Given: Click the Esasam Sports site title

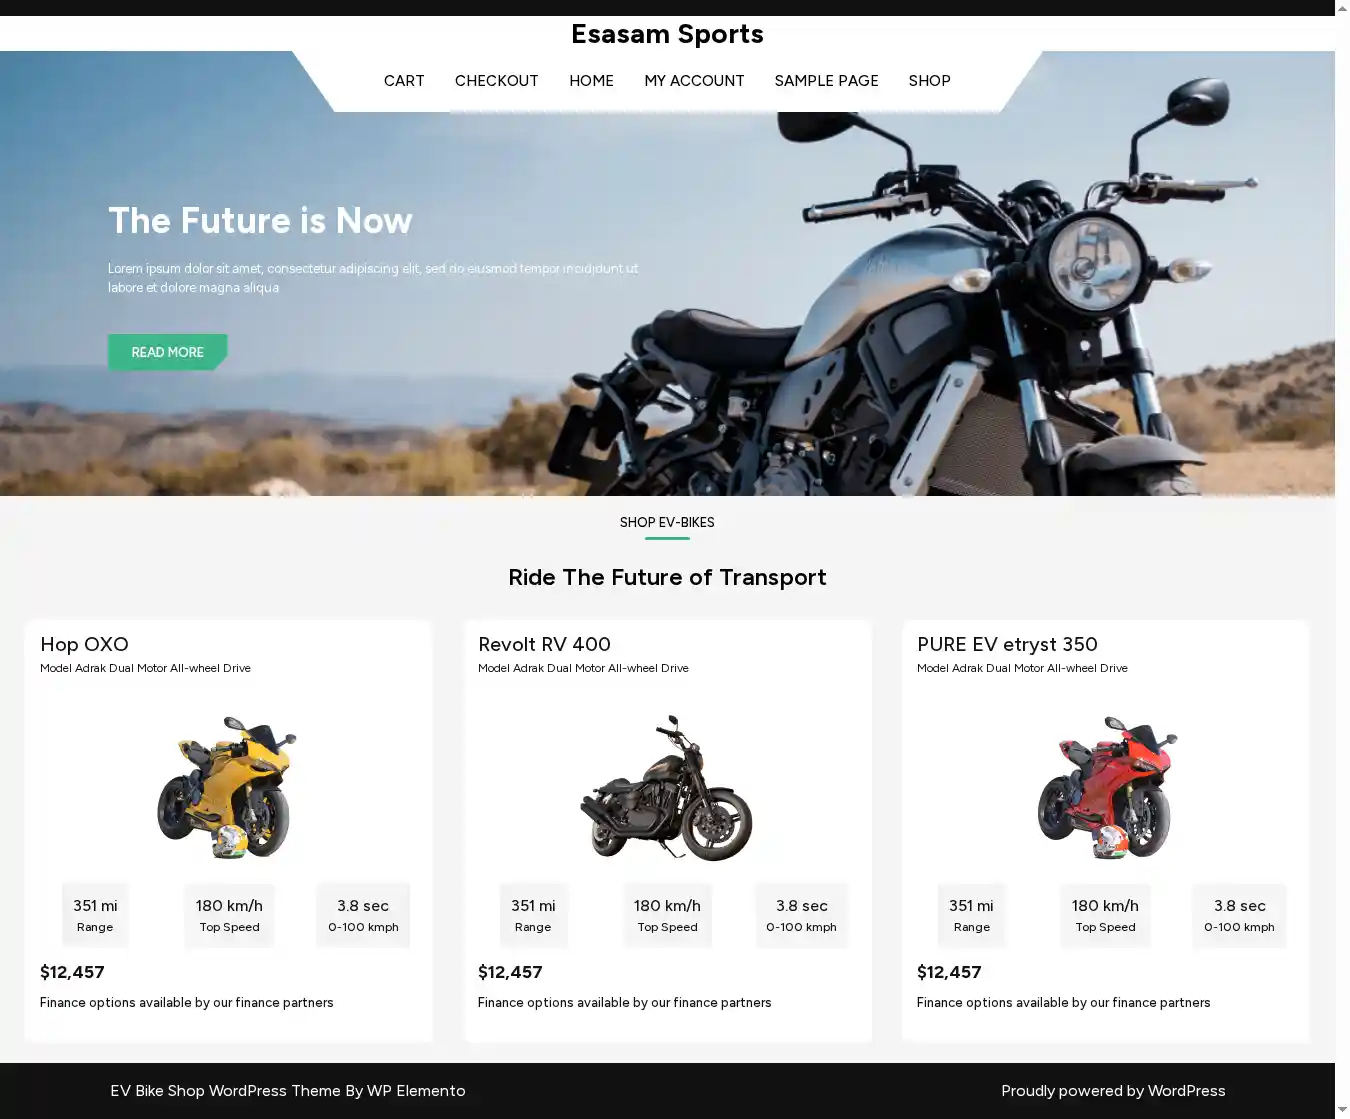Looking at the screenshot, I should point(667,34).
